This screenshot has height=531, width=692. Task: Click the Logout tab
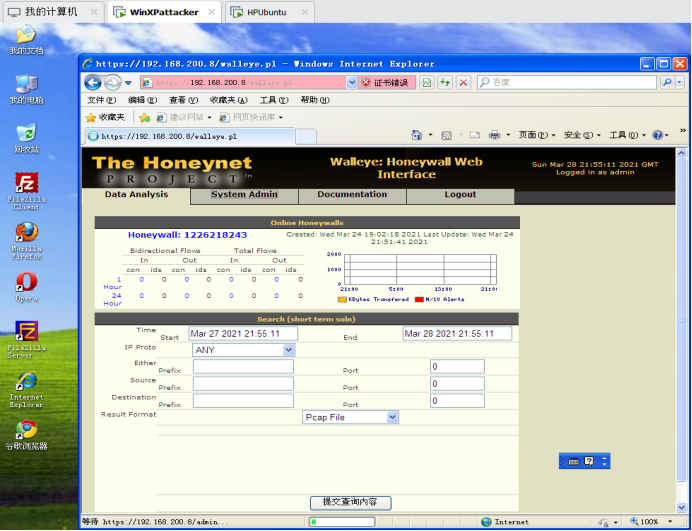(x=460, y=195)
